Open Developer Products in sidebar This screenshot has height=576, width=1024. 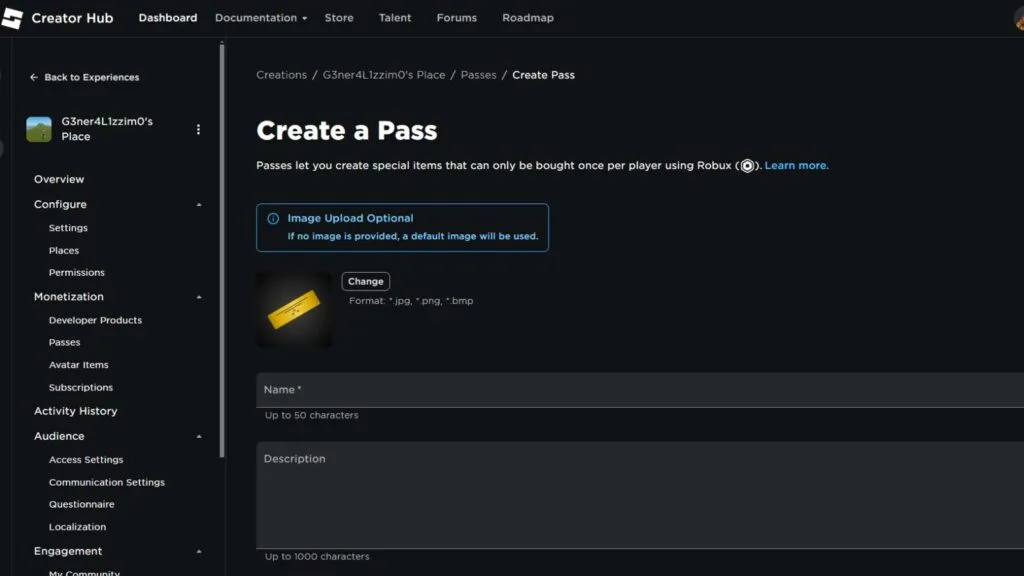click(x=95, y=321)
